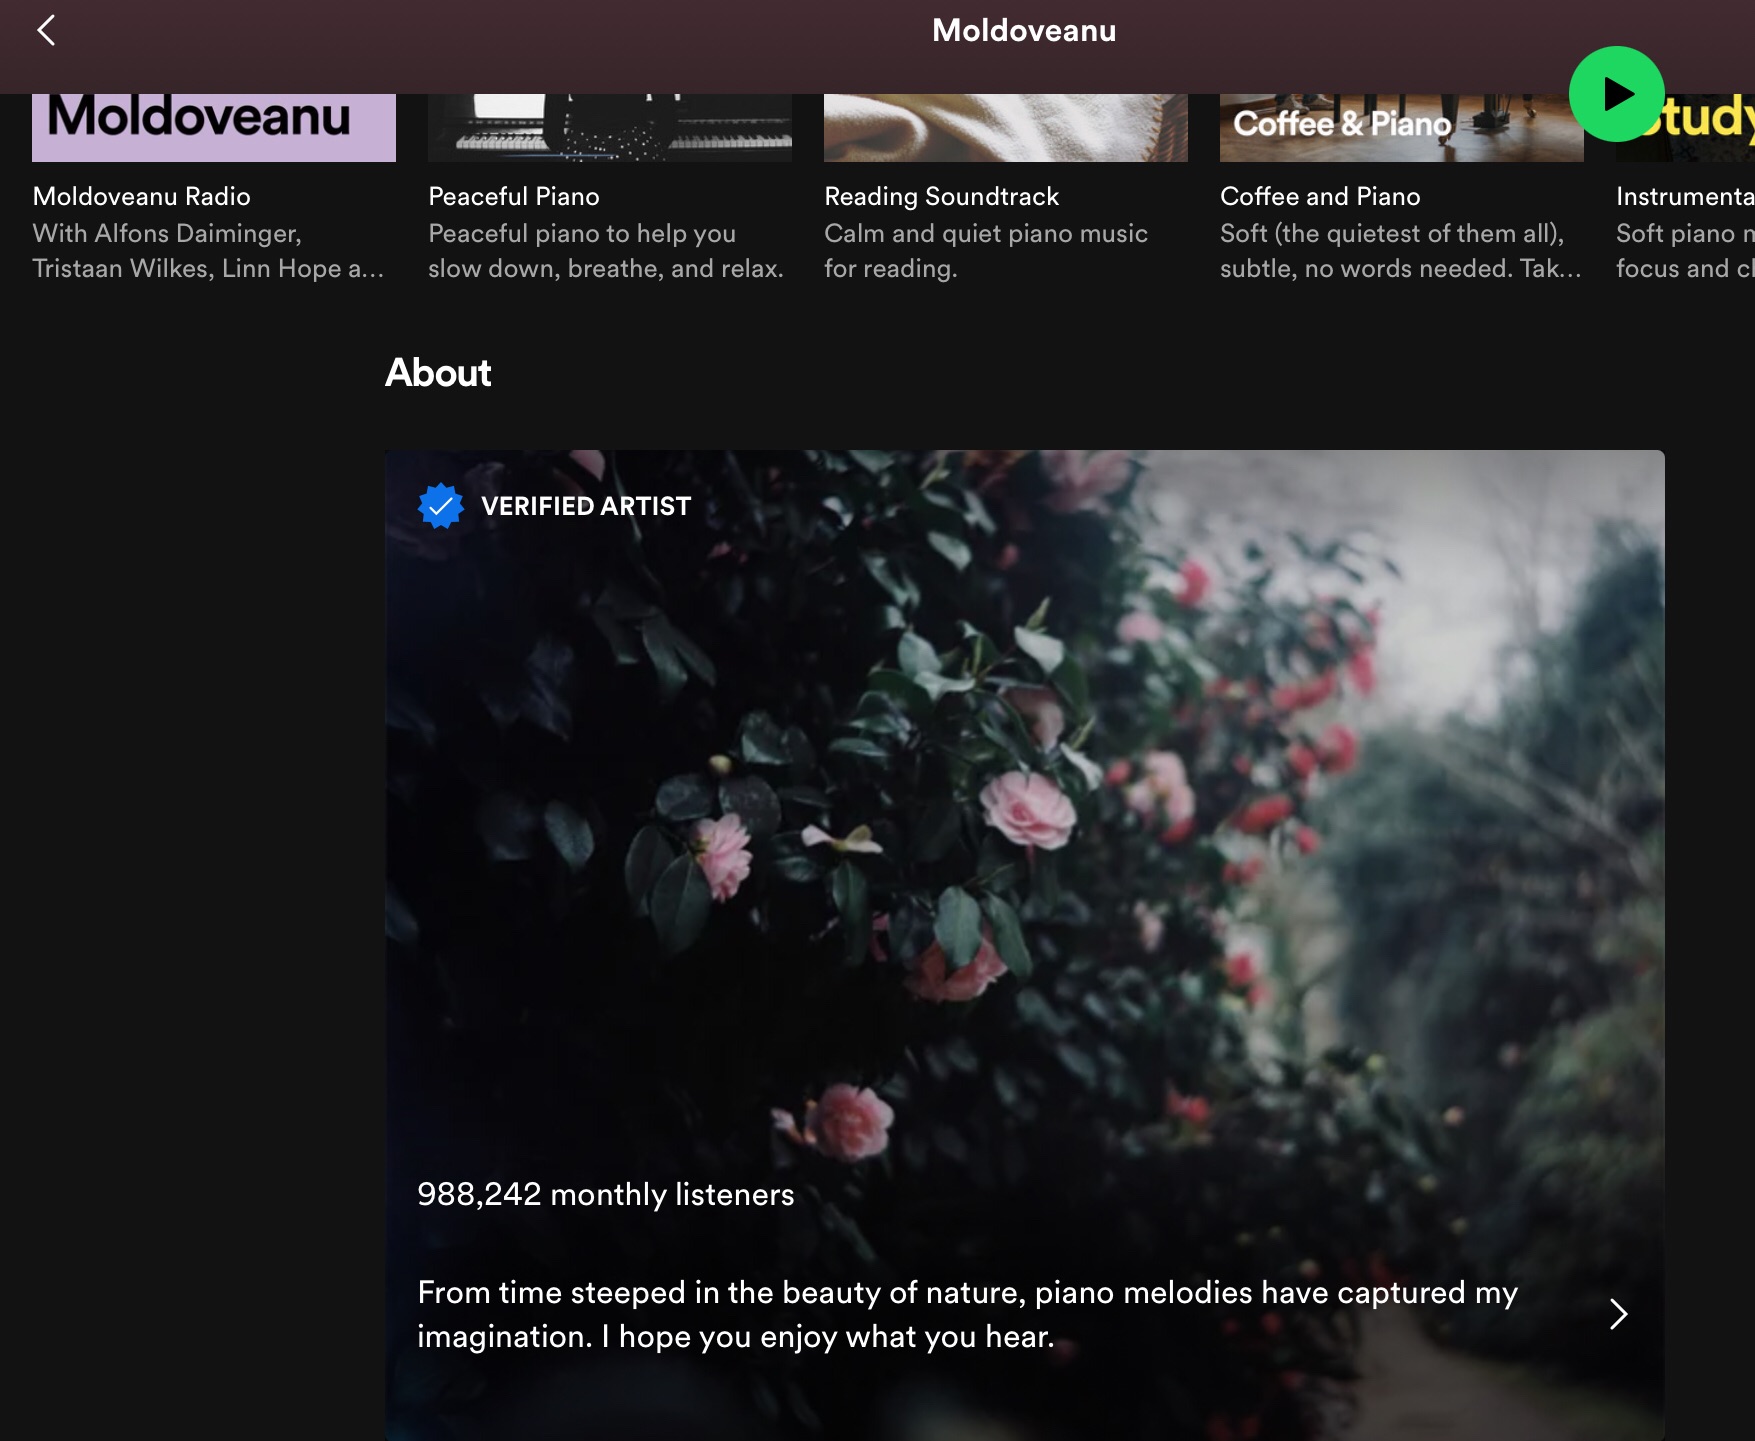Screen dimensions: 1755x1441
Task: Select the Reading Soundtrack cover image
Action: click(x=1005, y=128)
